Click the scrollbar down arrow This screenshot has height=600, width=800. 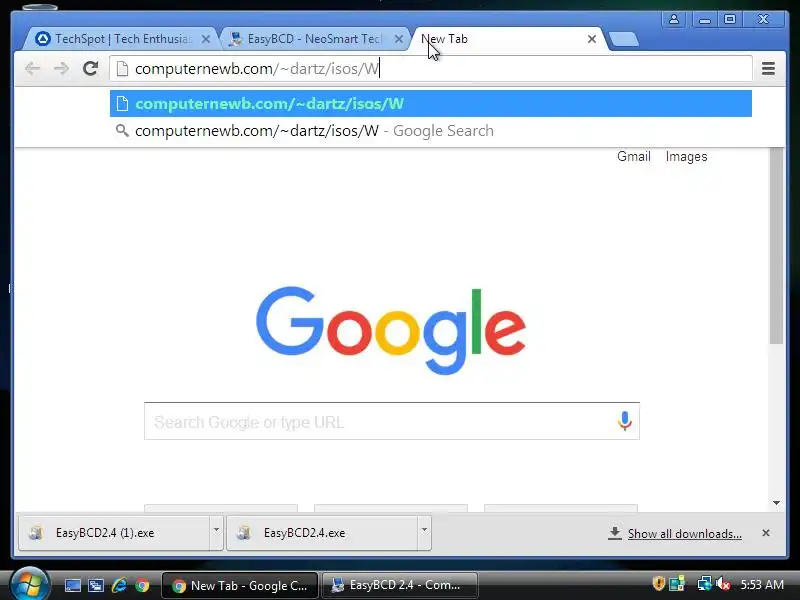776,503
